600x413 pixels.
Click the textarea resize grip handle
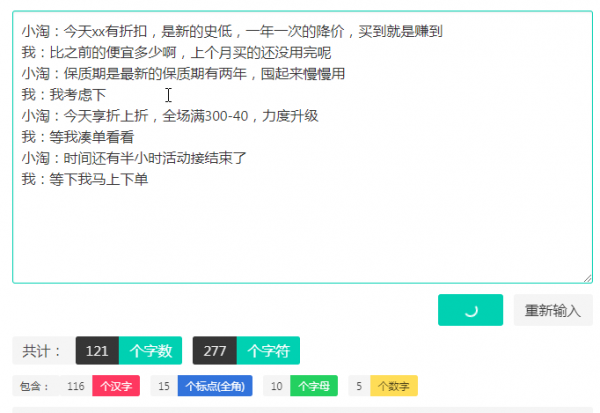588,279
